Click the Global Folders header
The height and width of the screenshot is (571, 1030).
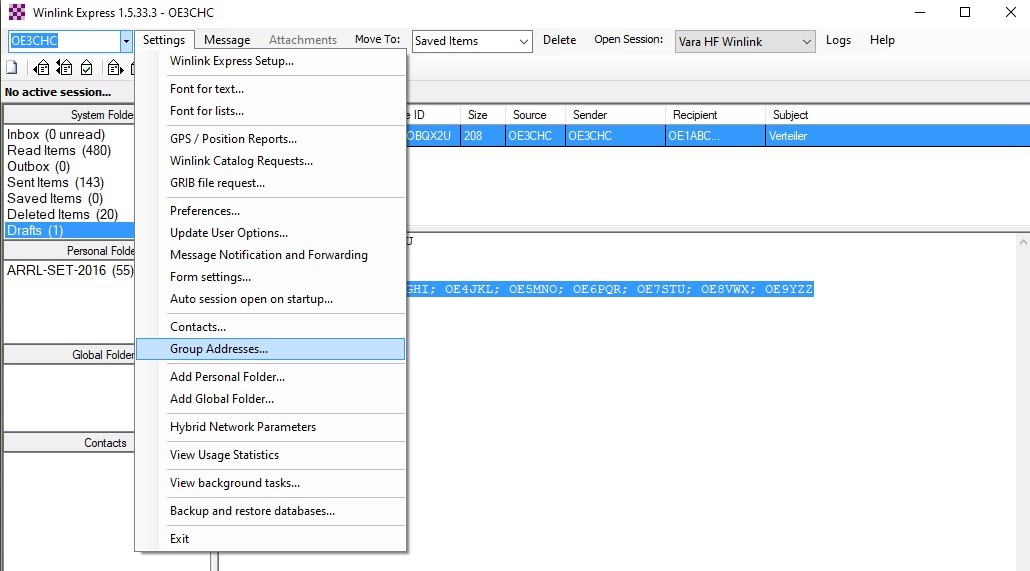pyautogui.click(x=70, y=355)
